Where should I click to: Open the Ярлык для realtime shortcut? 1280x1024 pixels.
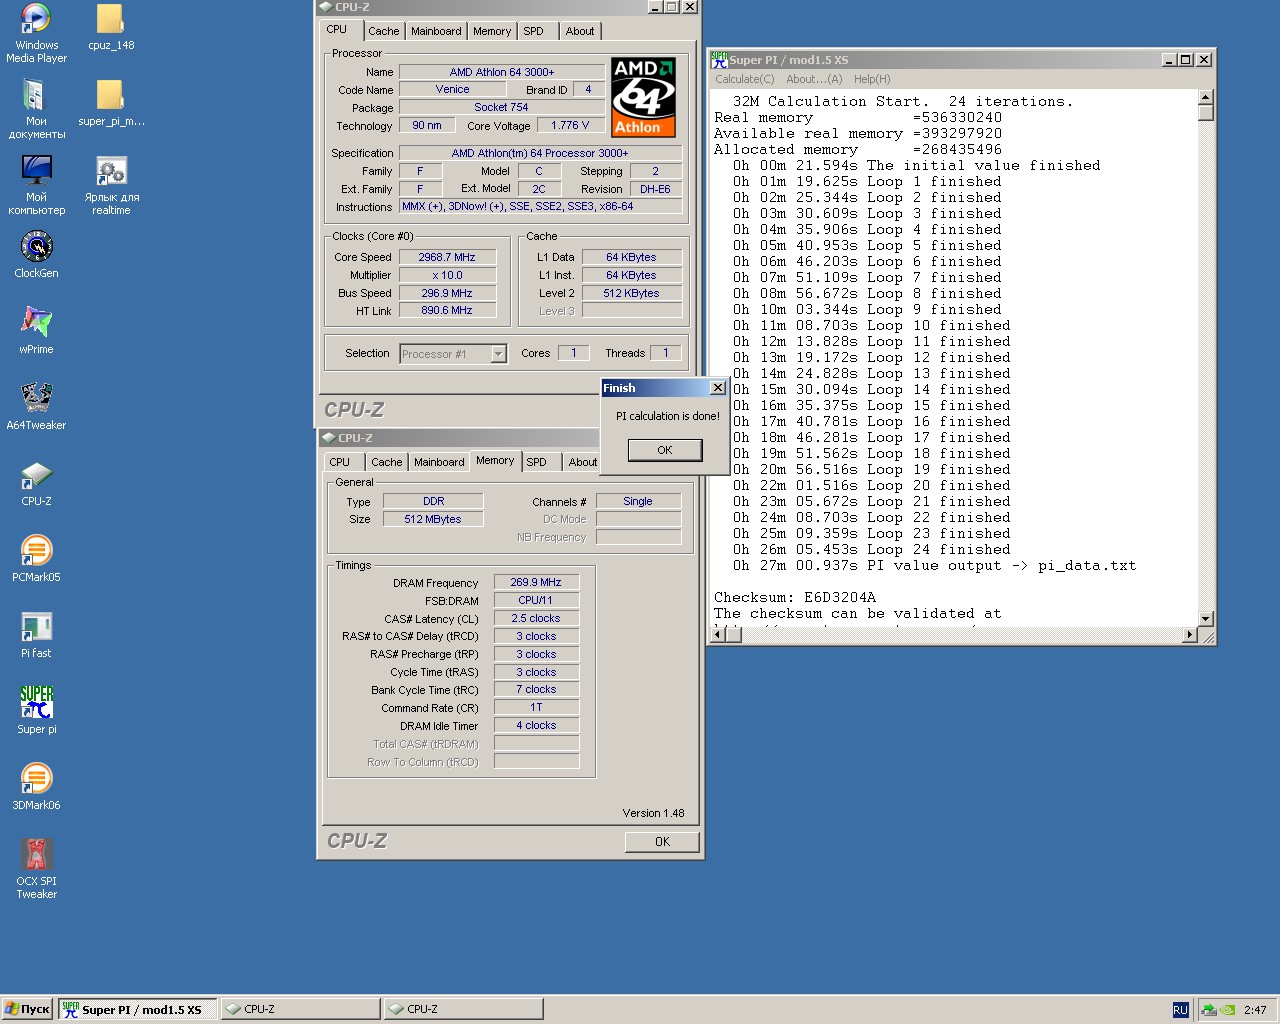coord(111,185)
